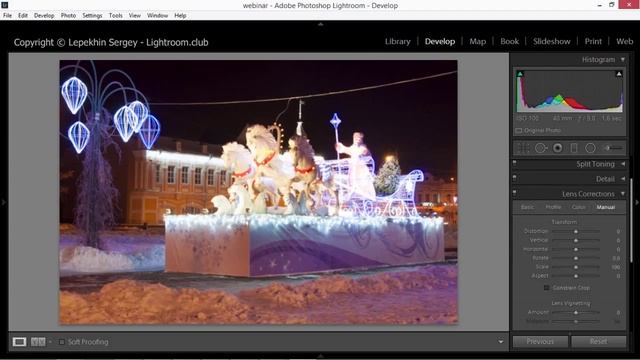640x360 pixels.
Task: Open the Edit menu
Action: click(23, 16)
